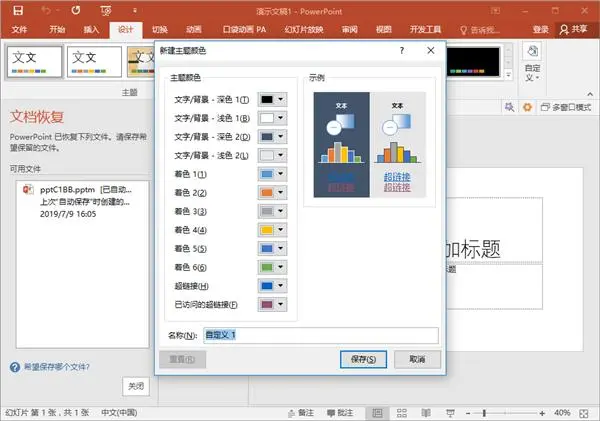Click the Tell Me lightbulb search box
The image size is (600, 421).
pyautogui.click(x=479, y=30)
